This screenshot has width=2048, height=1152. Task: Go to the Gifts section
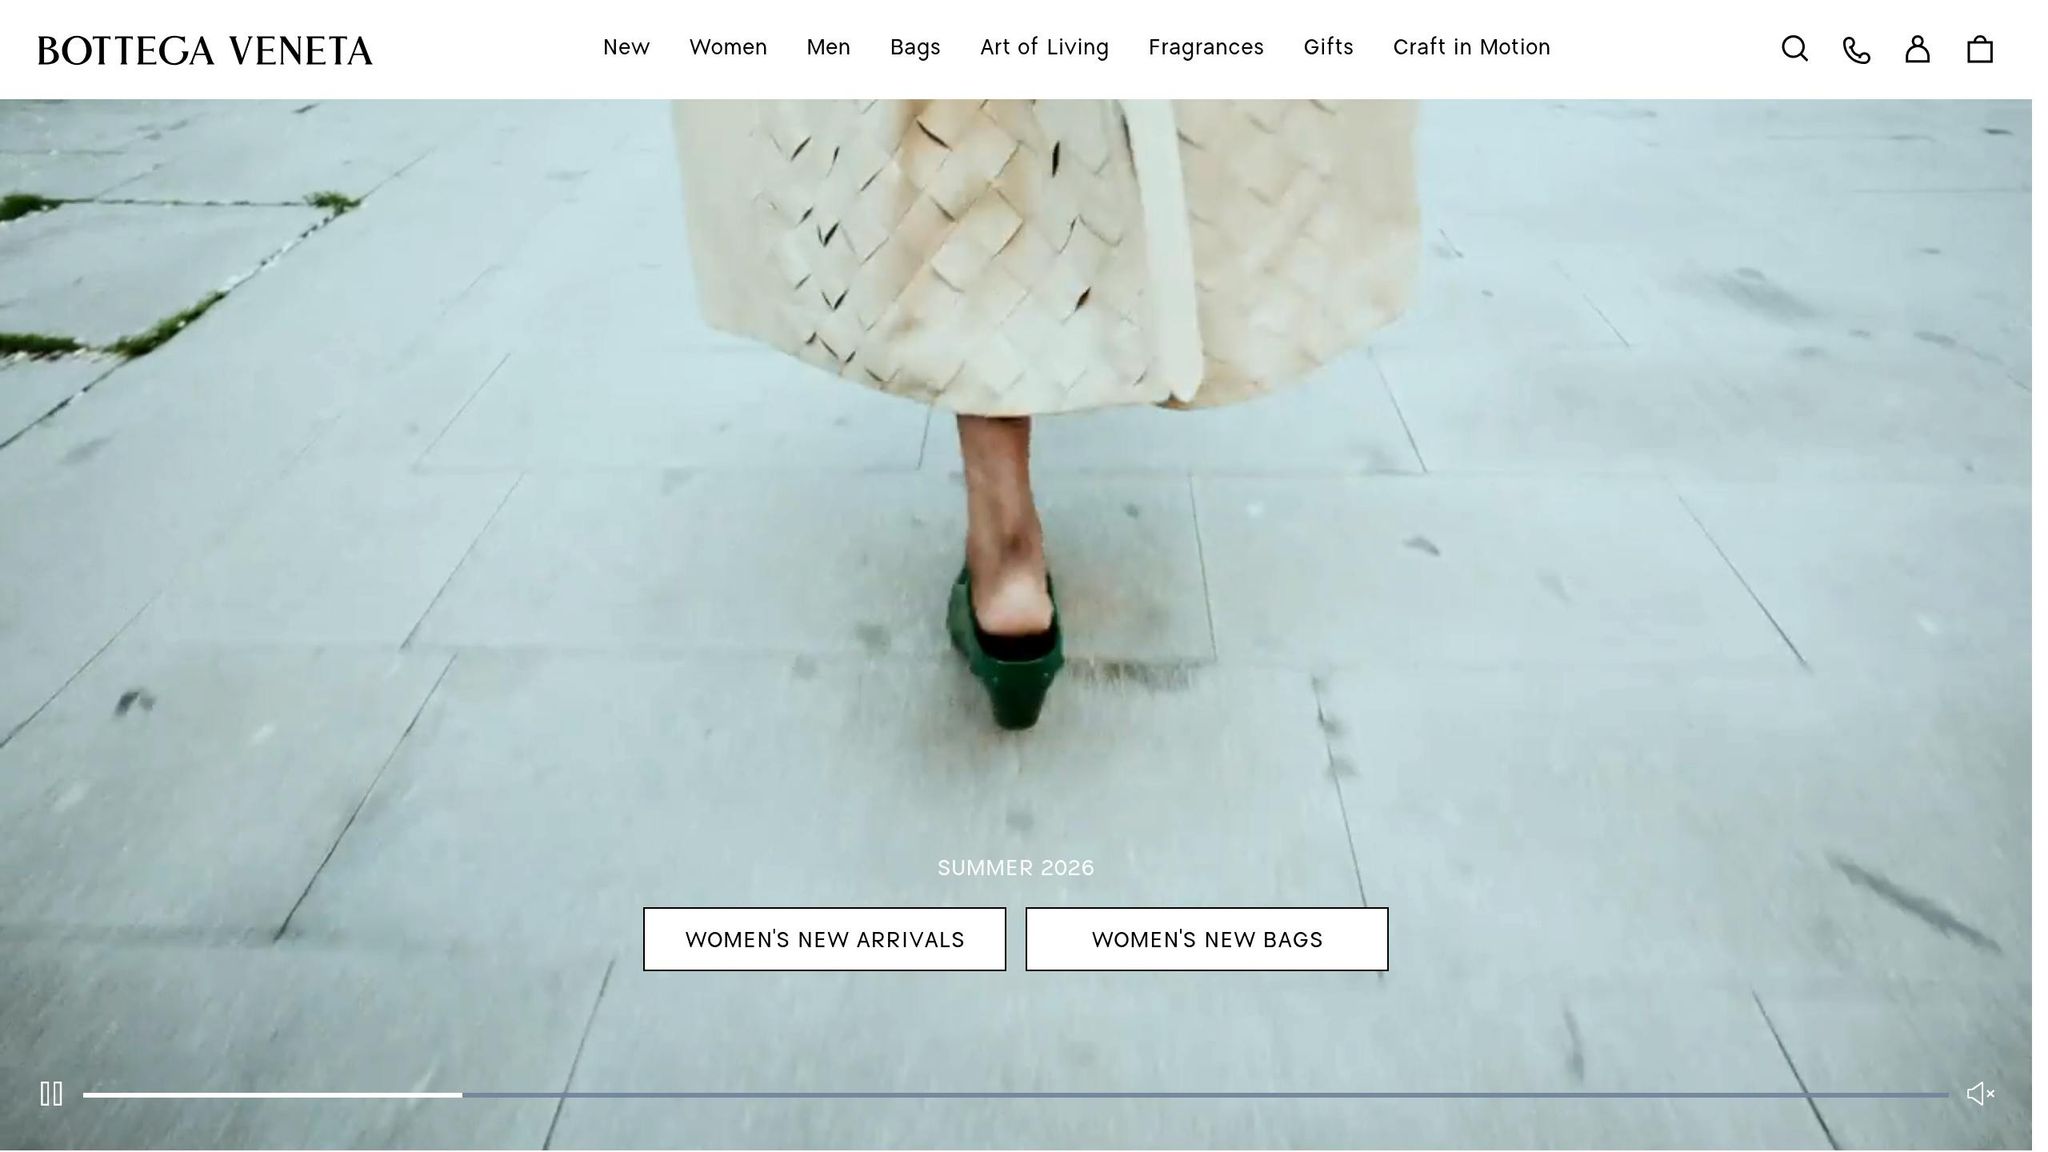click(x=1328, y=47)
